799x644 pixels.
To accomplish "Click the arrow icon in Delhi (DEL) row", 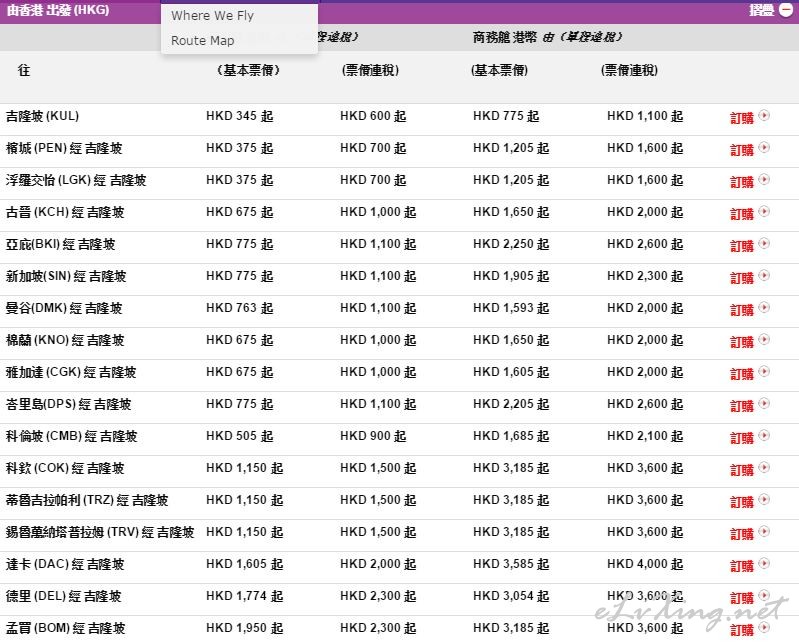I will [764, 596].
